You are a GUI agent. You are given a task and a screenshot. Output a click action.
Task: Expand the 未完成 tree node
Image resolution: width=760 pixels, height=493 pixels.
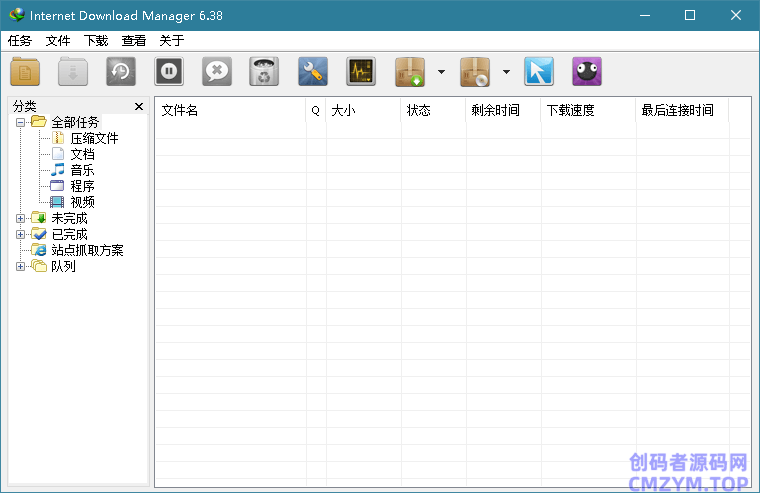point(21,218)
